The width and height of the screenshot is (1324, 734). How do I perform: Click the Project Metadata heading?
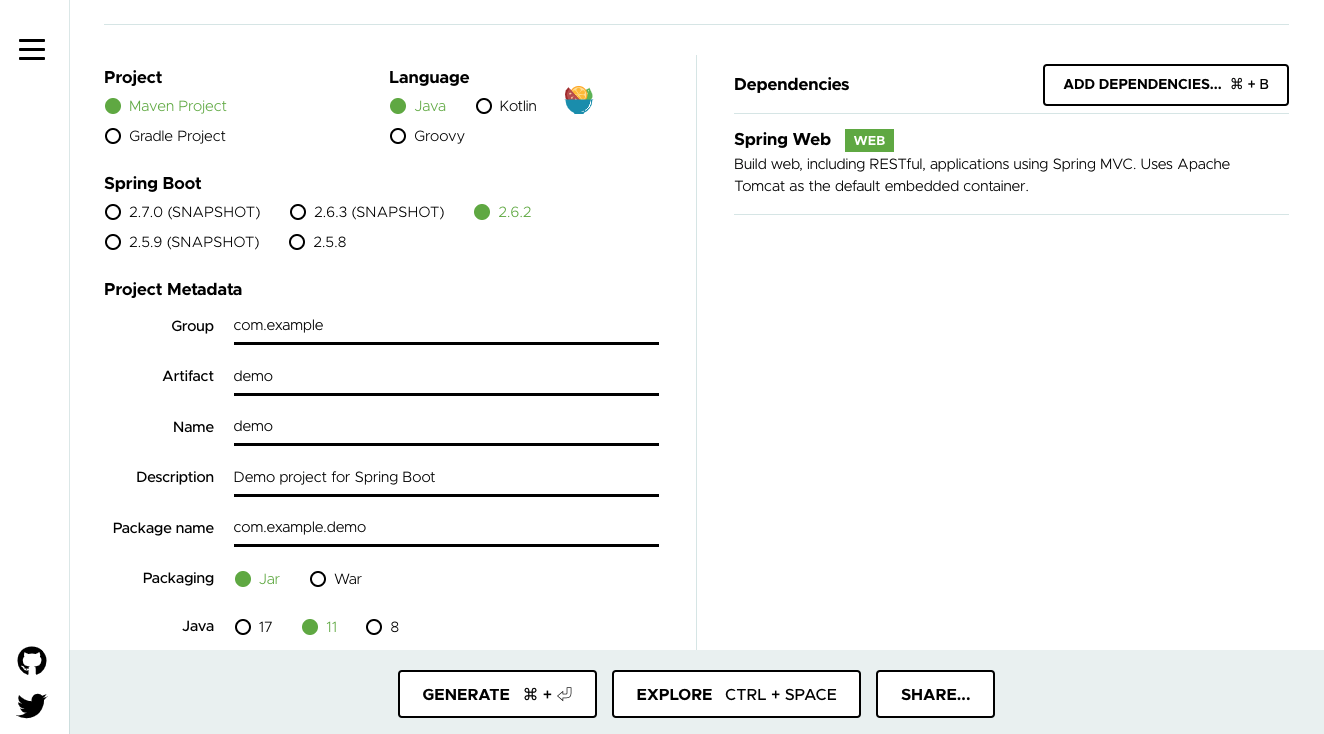(x=173, y=290)
